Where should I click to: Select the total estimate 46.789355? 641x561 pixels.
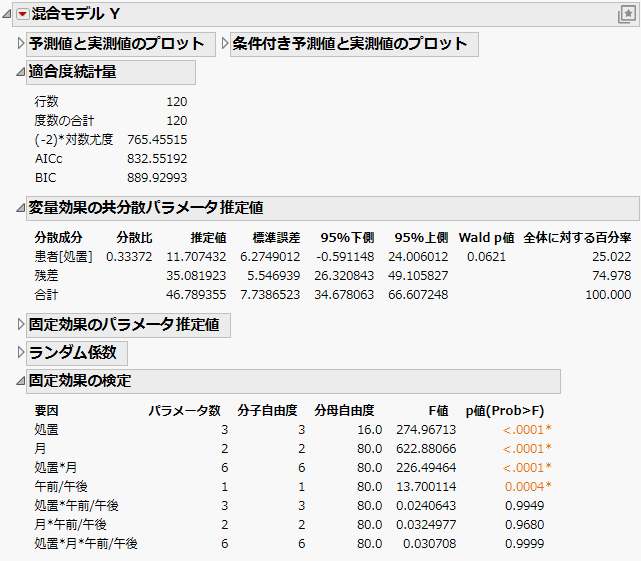pos(196,295)
